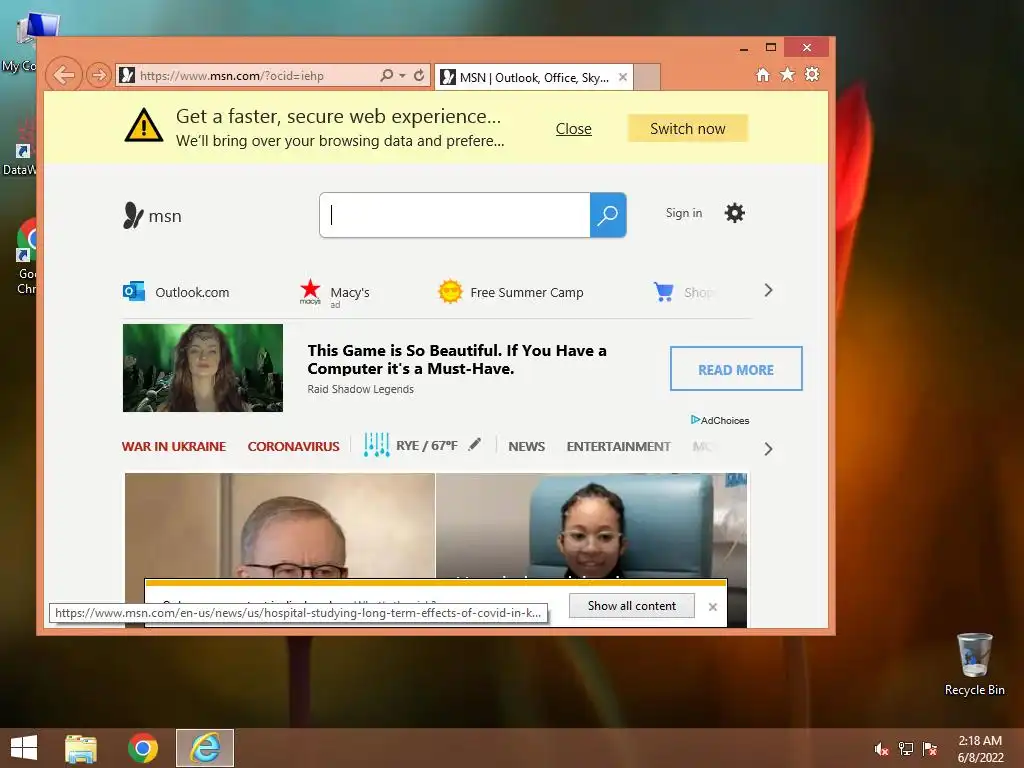Click the yellow warning triangle icon
Screen dimensions: 1024x768
(144, 125)
